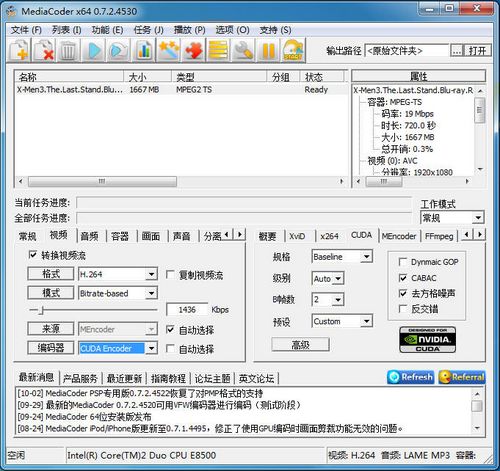Click the magic wand wizard icon
500x471 pixels.
(x=169, y=51)
